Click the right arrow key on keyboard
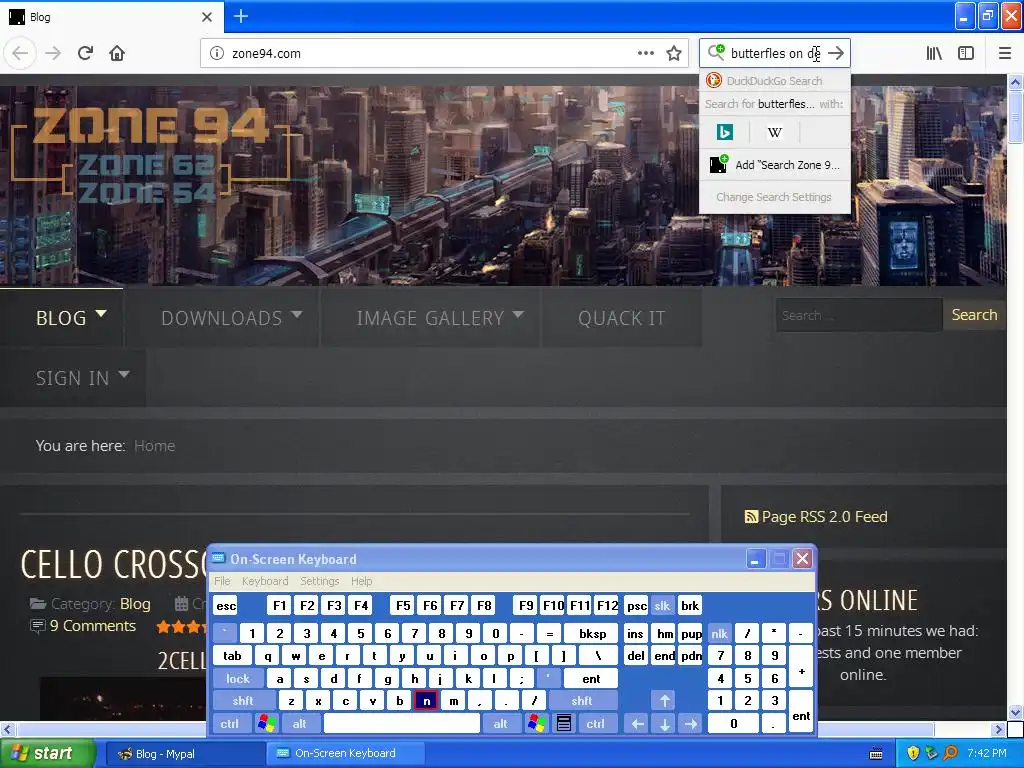Image resolution: width=1024 pixels, height=768 pixels. pyautogui.click(x=691, y=724)
